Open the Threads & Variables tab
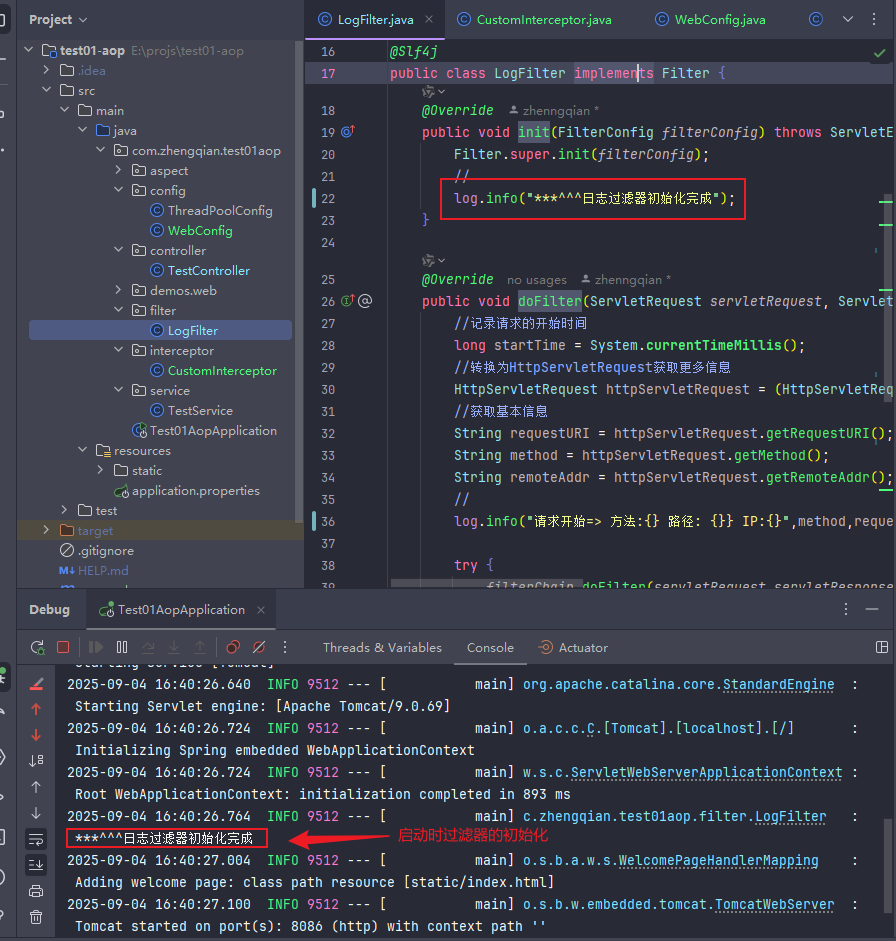896x941 pixels. pyautogui.click(x=382, y=648)
